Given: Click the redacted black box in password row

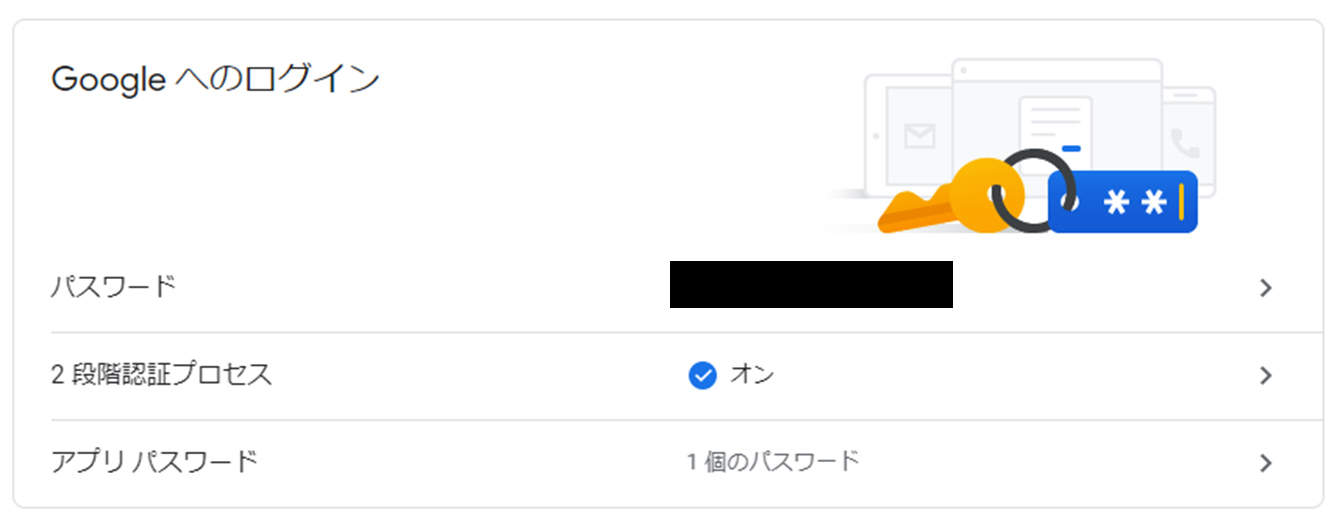Looking at the screenshot, I should [x=811, y=284].
